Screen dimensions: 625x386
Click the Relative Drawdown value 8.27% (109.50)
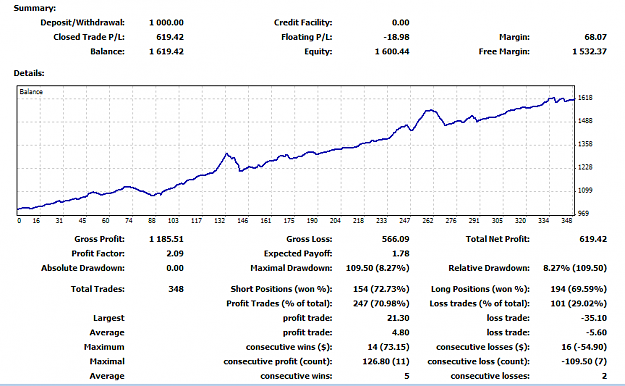pos(575,268)
